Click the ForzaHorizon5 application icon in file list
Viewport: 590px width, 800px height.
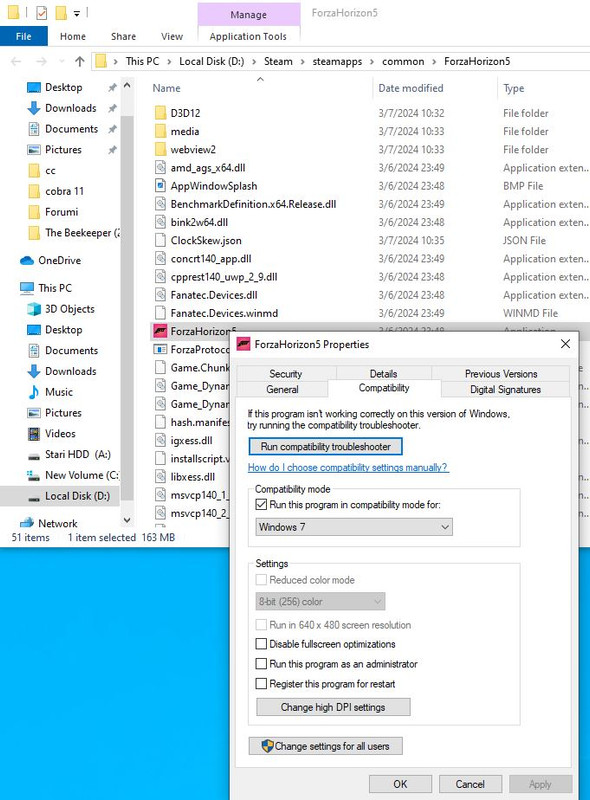[160, 331]
